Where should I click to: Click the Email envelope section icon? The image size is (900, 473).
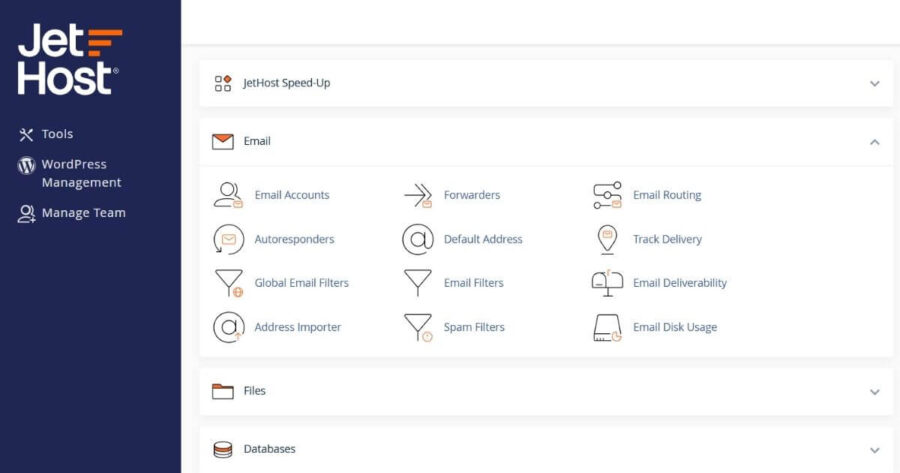click(x=223, y=142)
